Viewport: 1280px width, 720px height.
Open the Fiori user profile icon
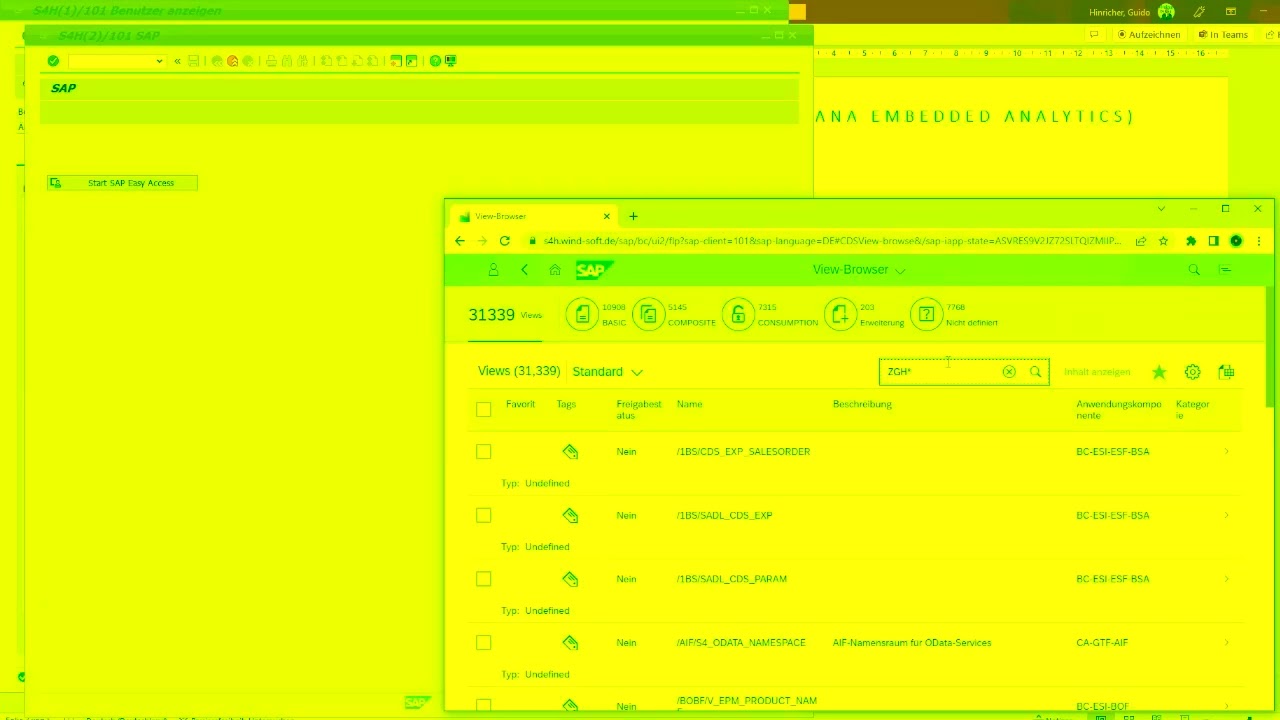[x=493, y=270]
